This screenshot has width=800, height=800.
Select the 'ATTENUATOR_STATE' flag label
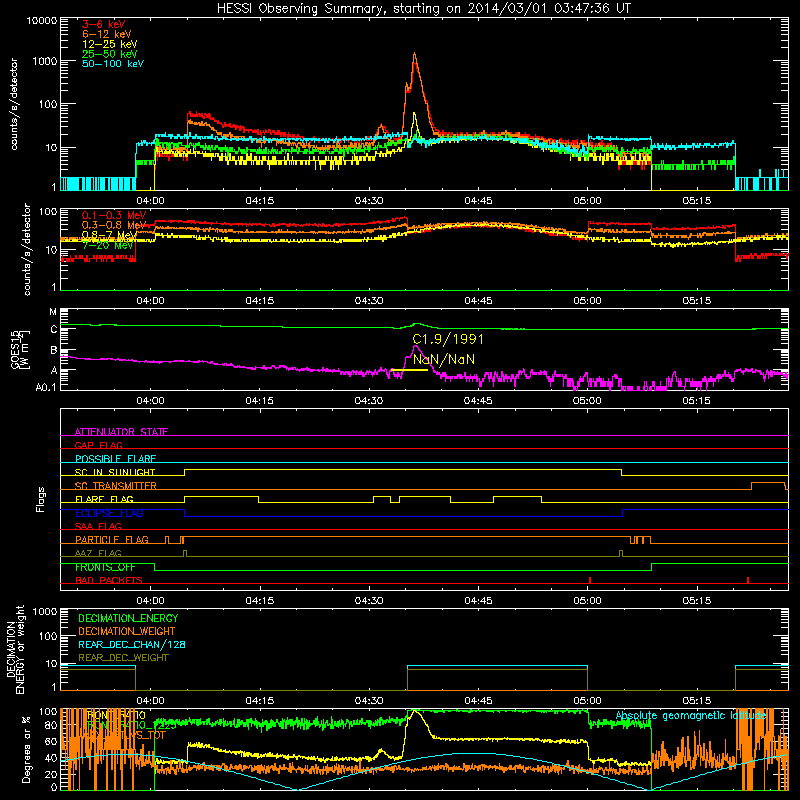[121, 432]
